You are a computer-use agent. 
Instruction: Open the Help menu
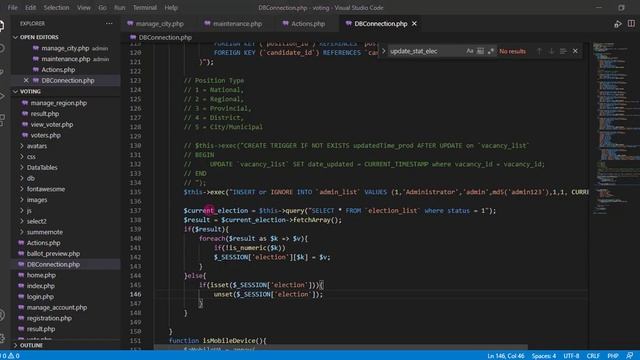171,7
